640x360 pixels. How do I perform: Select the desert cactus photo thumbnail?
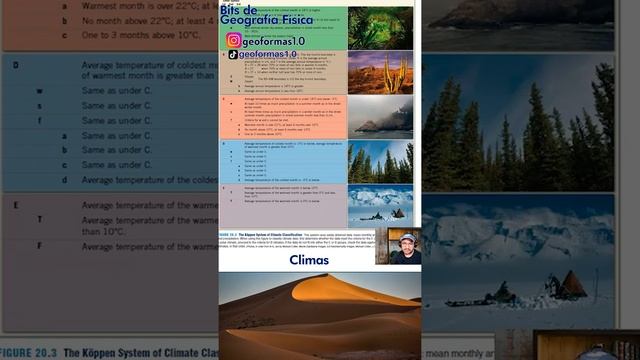(x=380, y=73)
